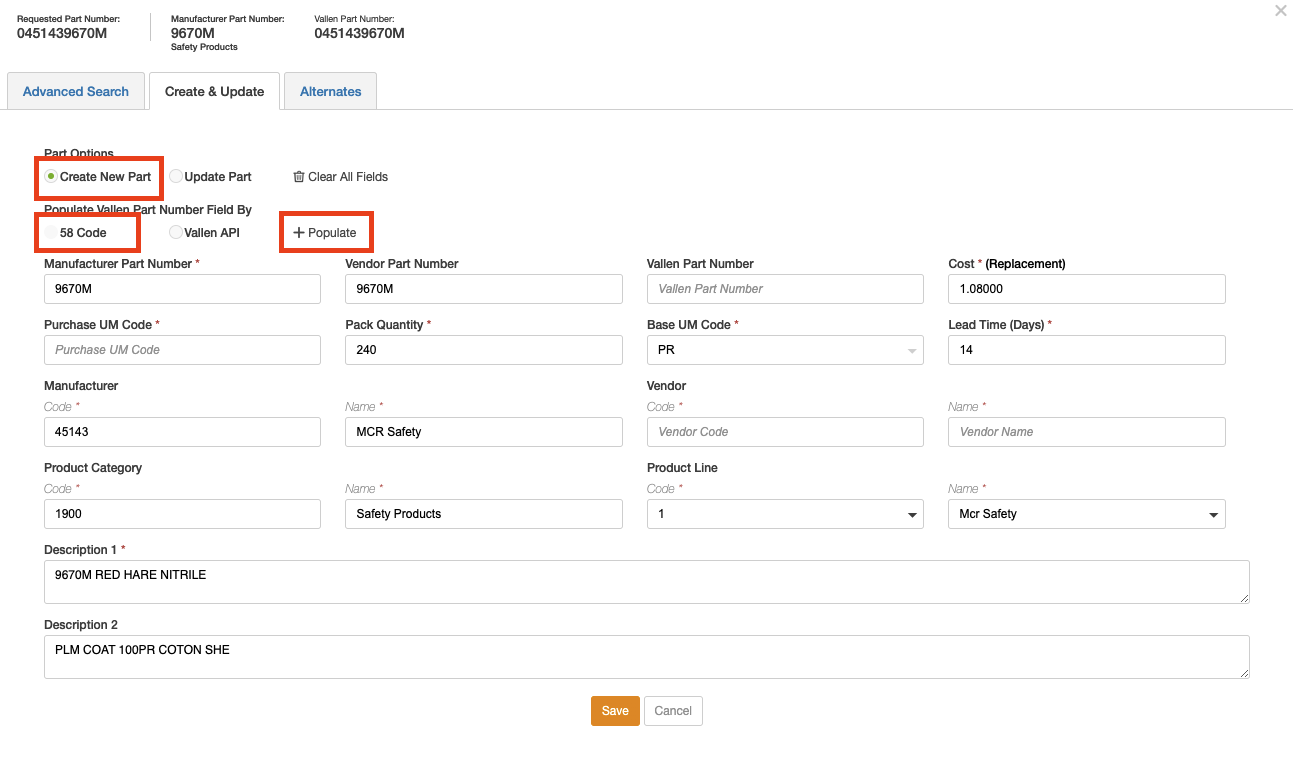Click into the Vallen Part Number field
Image resolution: width=1293 pixels, height=775 pixels.
click(784, 289)
